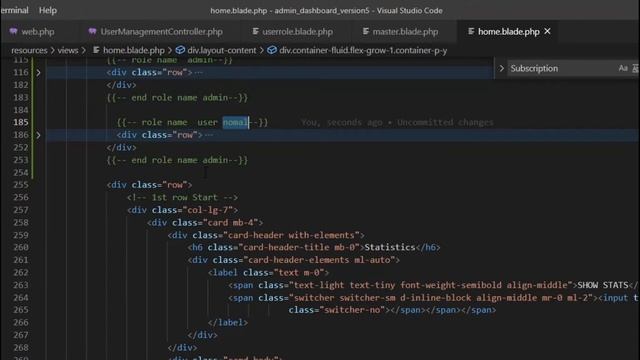
Task: Select the home.blade.php tab
Action: [x=509, y=31]
